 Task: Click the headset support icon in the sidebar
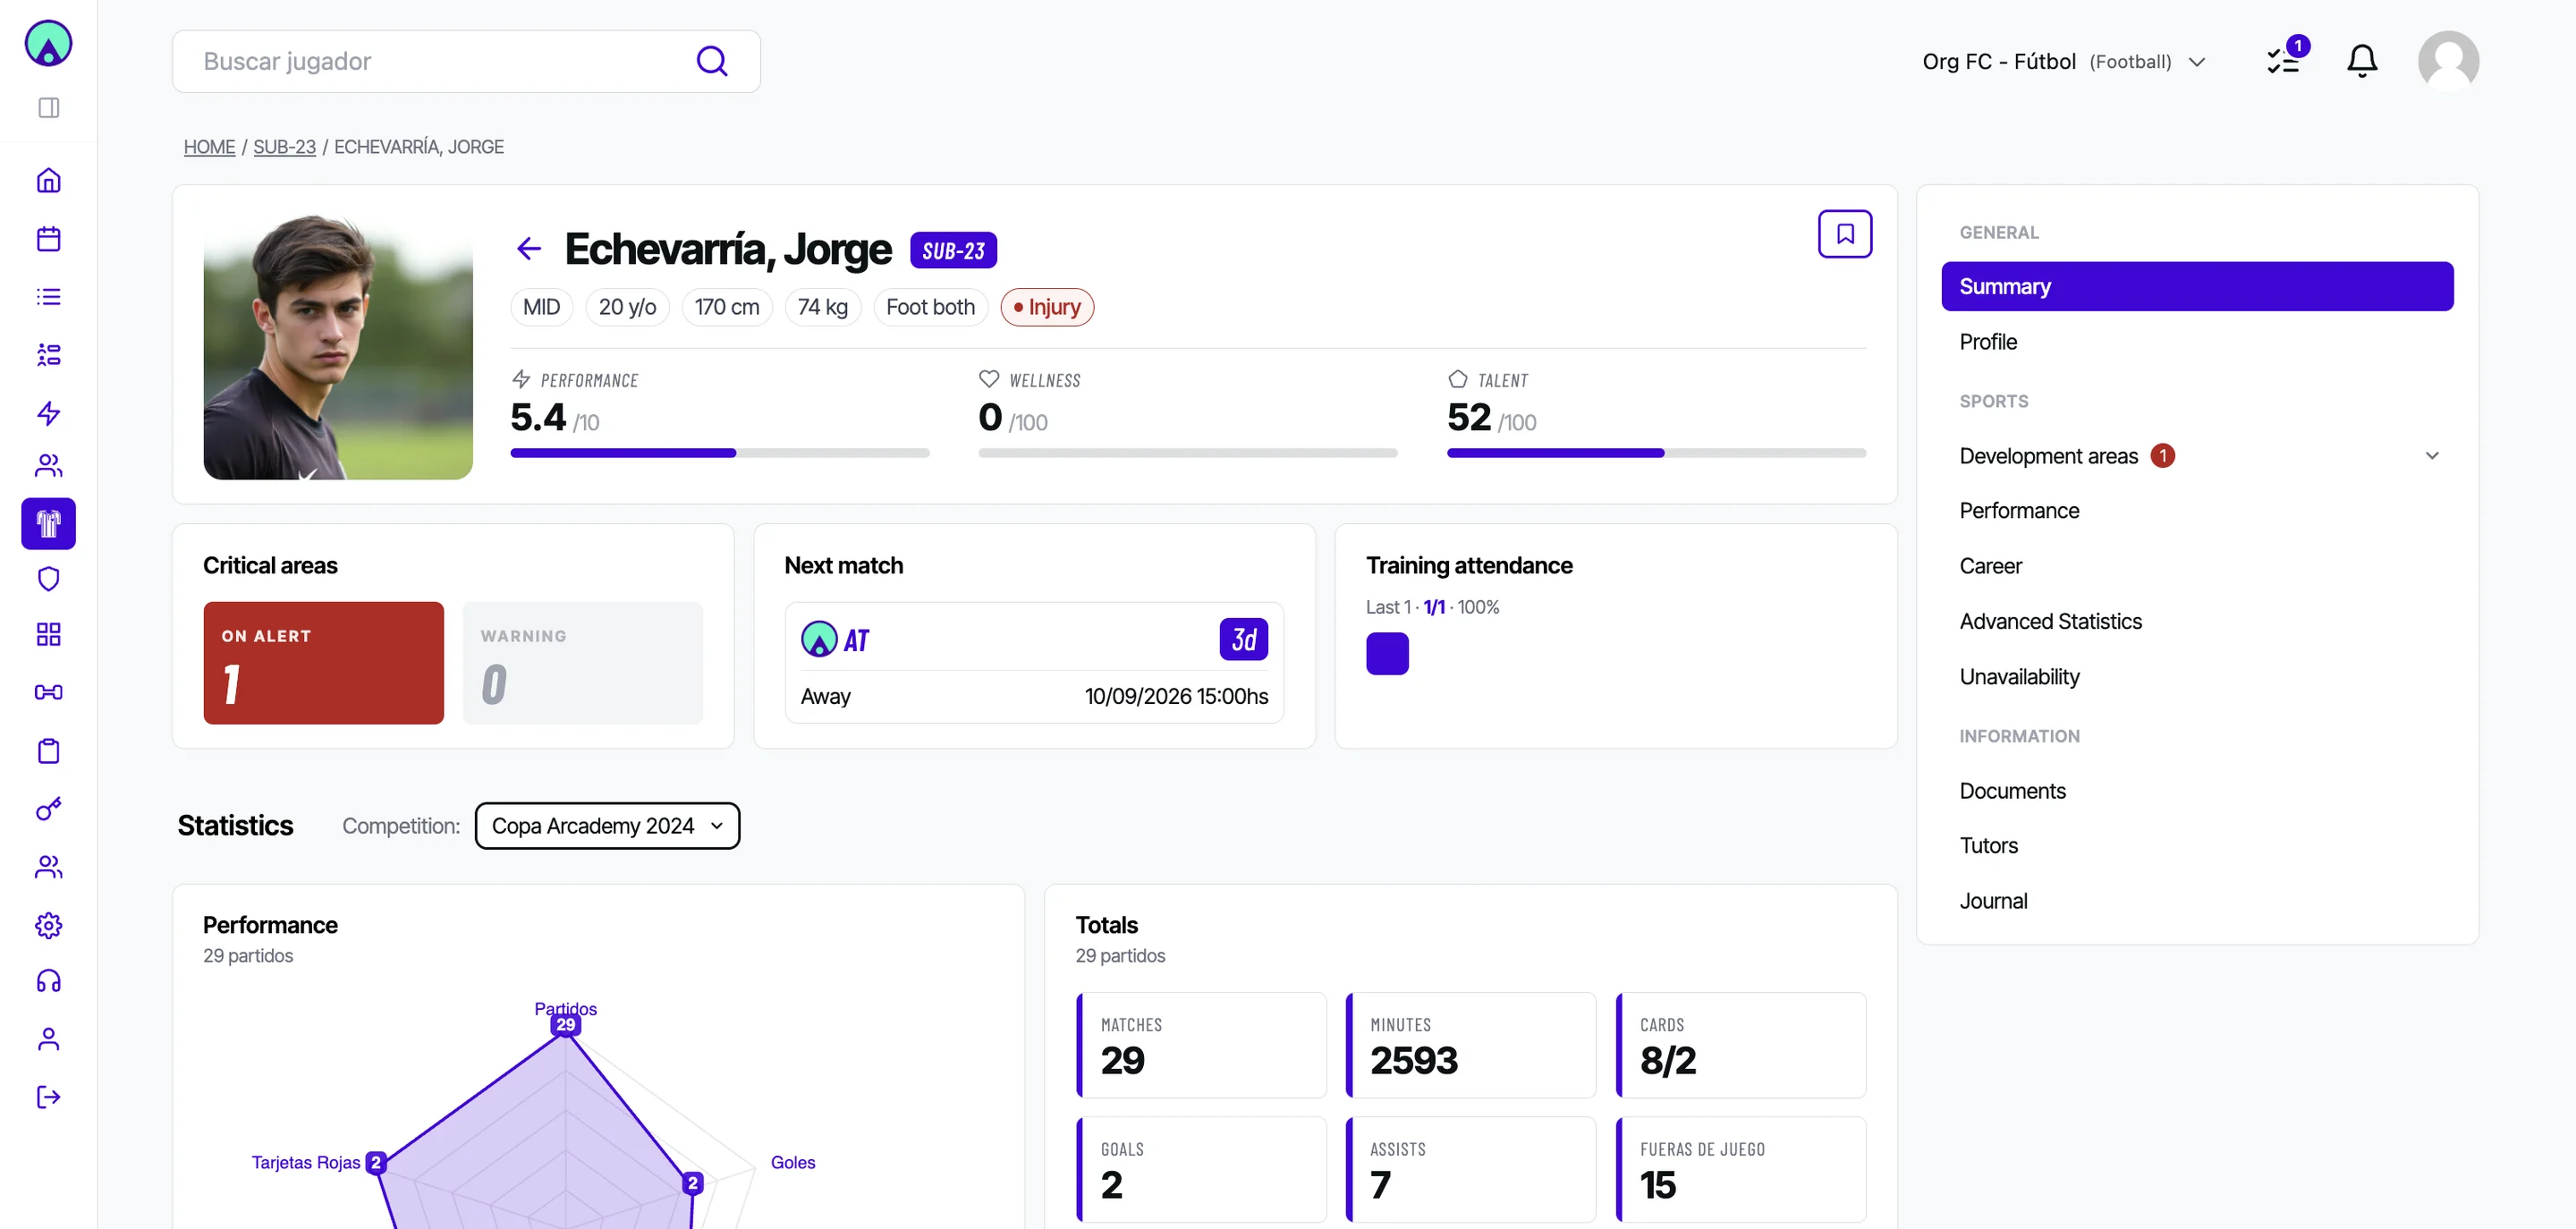[x=48, y=981]
